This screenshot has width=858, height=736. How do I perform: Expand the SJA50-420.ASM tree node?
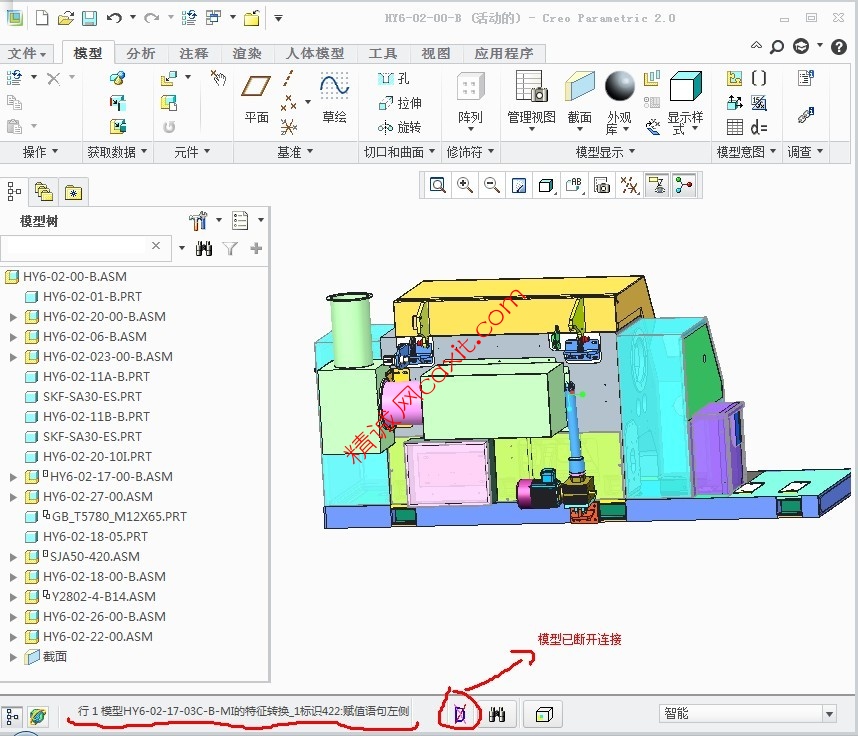coord(13,557)
